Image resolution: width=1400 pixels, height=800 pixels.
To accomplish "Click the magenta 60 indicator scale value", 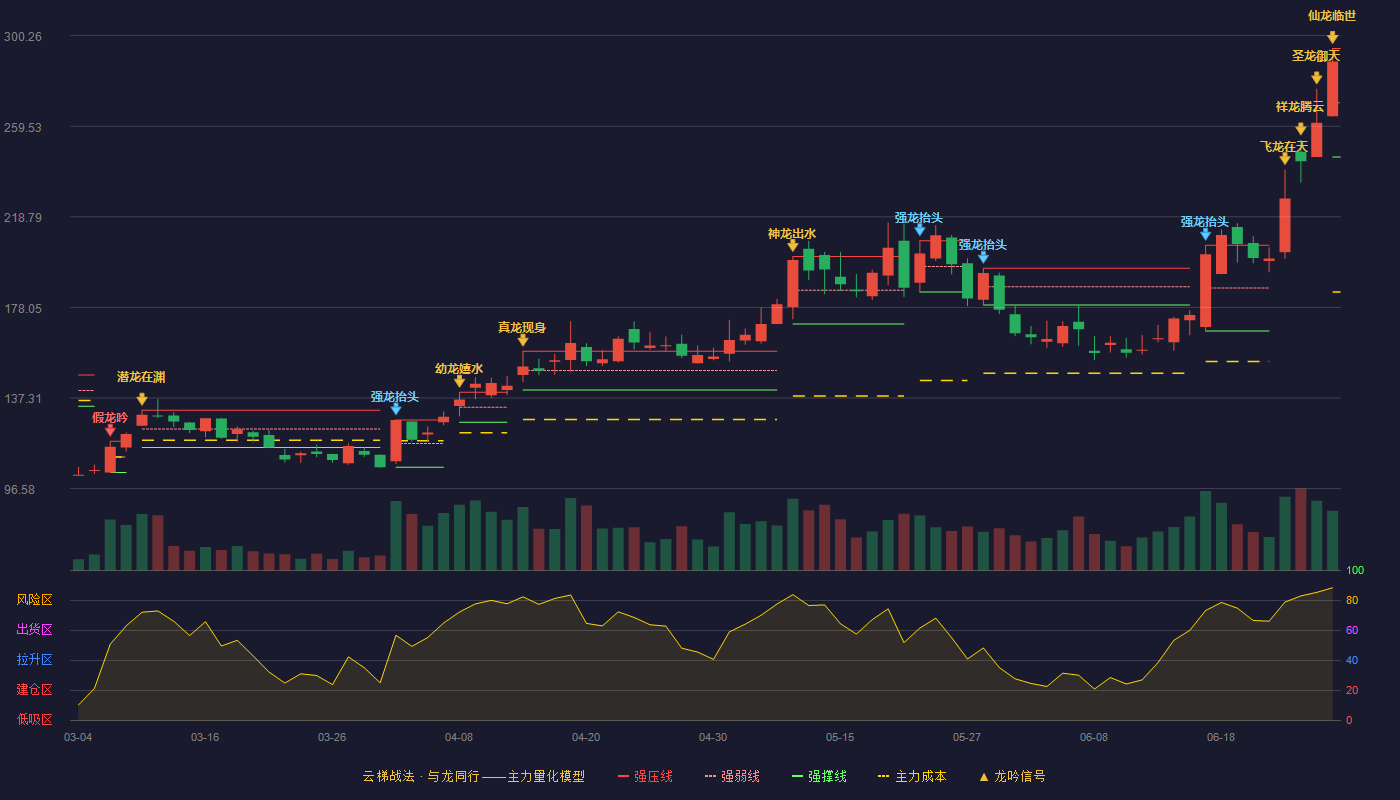I will click(x=1352, y=631).
